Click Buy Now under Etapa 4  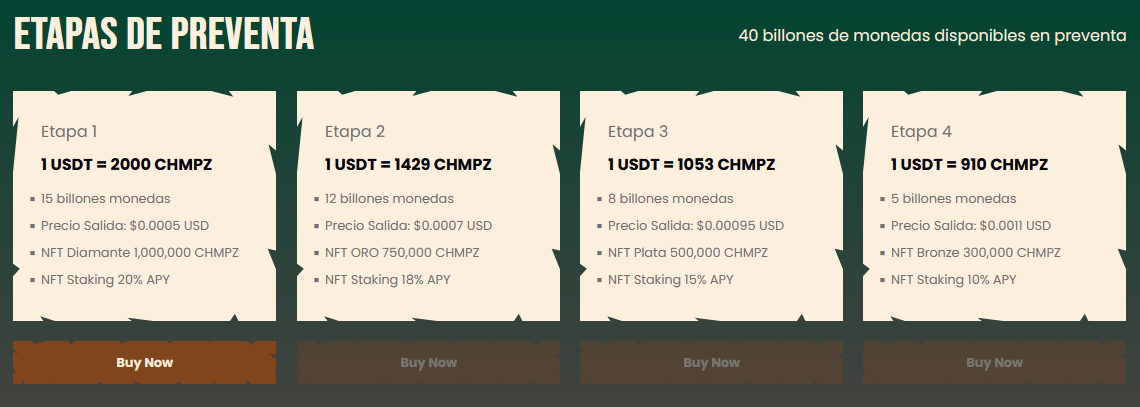tap(995, 363)
